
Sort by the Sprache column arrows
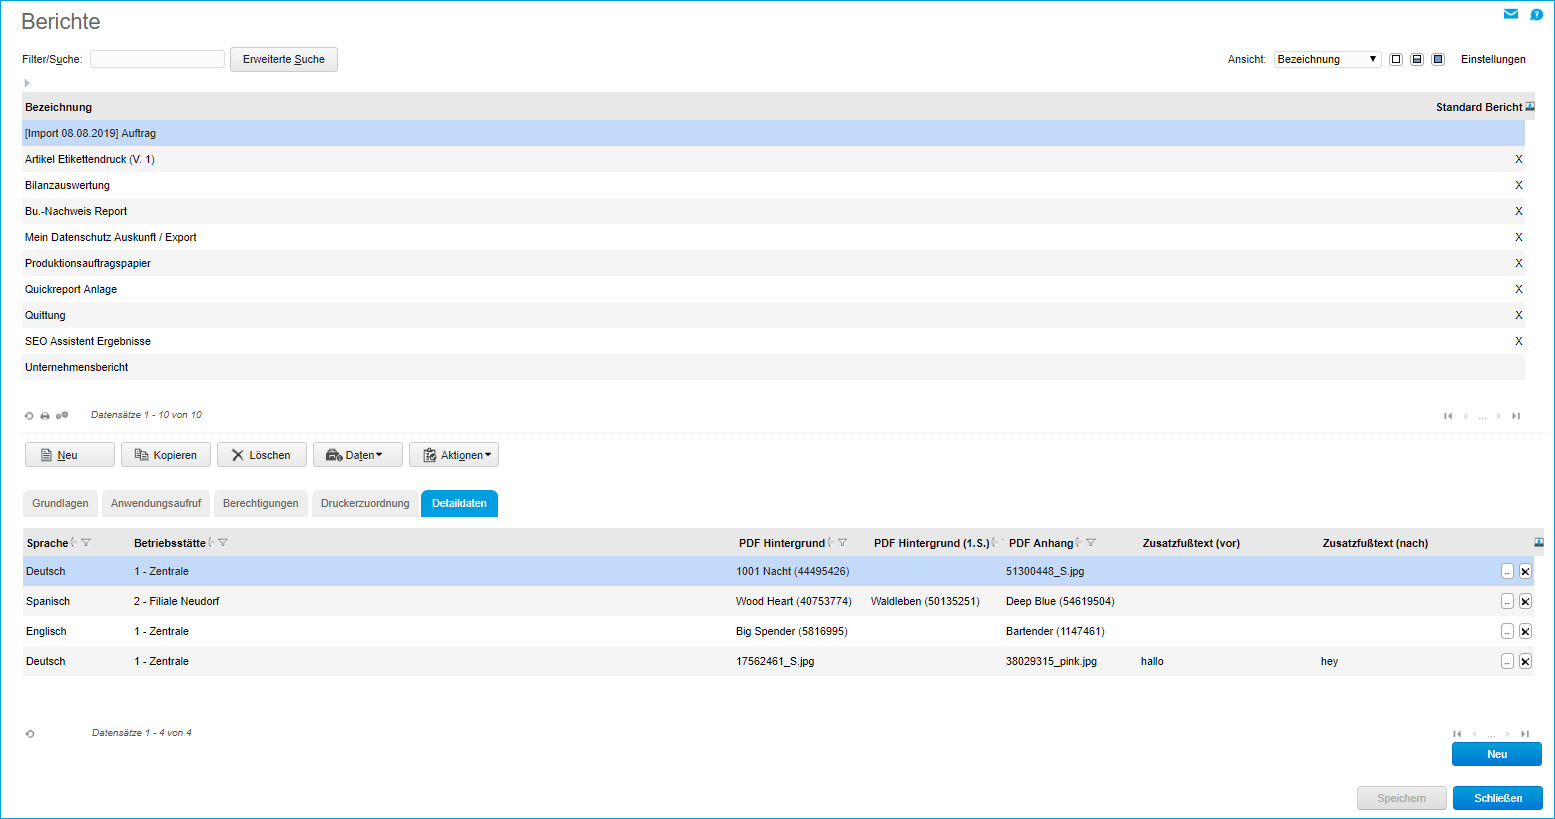(74, 542)
